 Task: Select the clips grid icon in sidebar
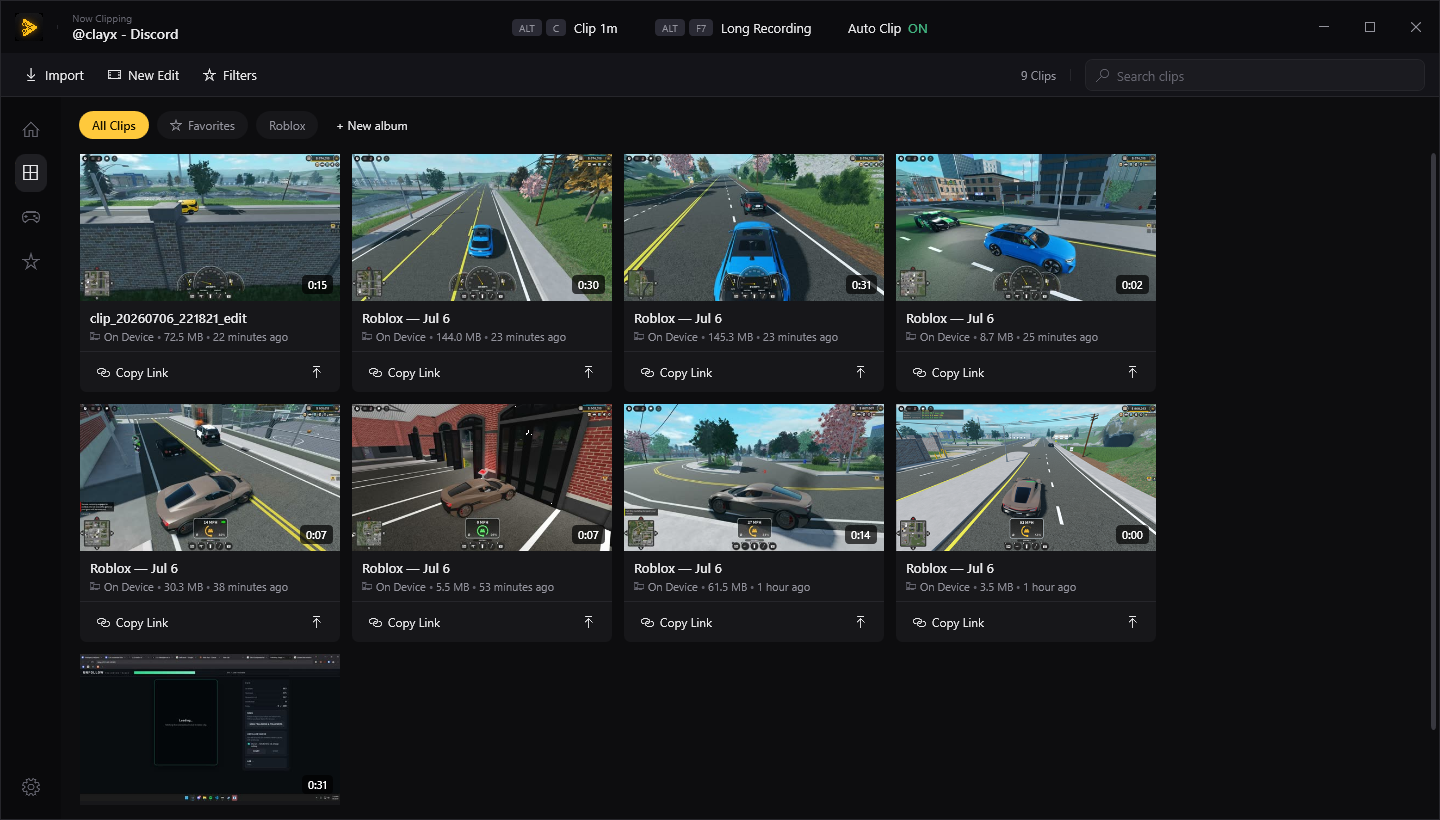[x=31, y=173]
